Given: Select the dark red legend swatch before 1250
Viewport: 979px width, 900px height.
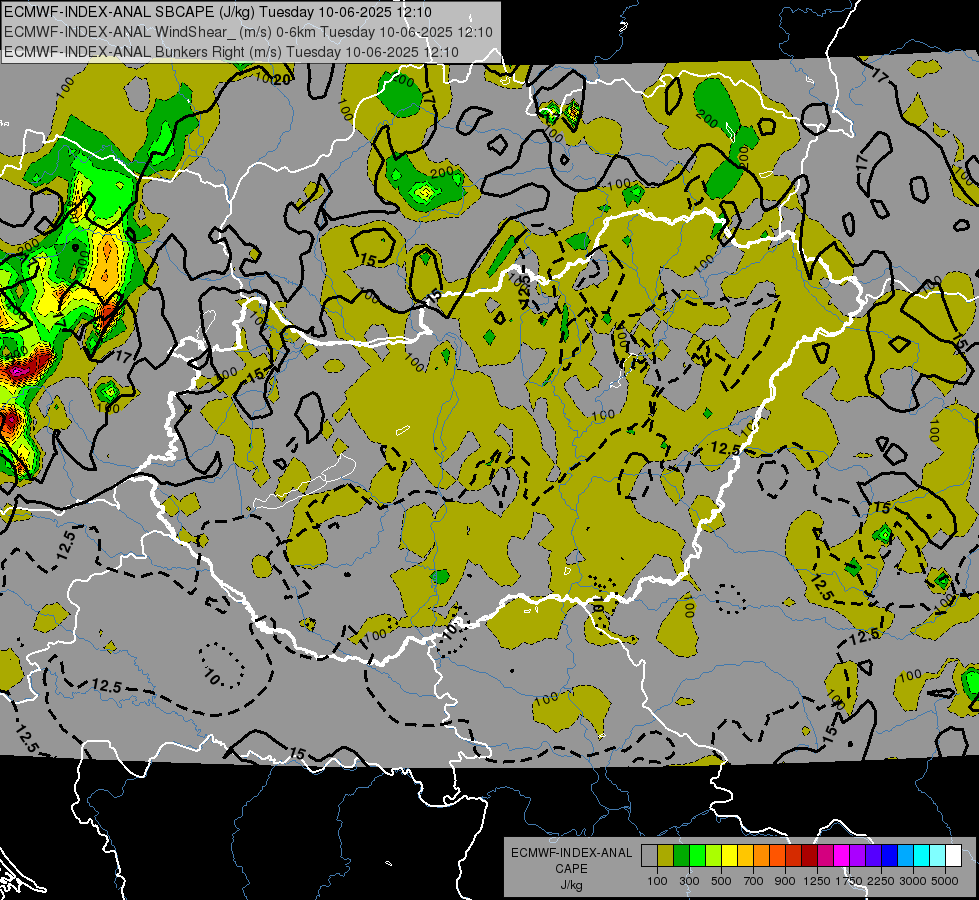Looking at the screenshot, I should pyautogui.click(x=810, y=855).
